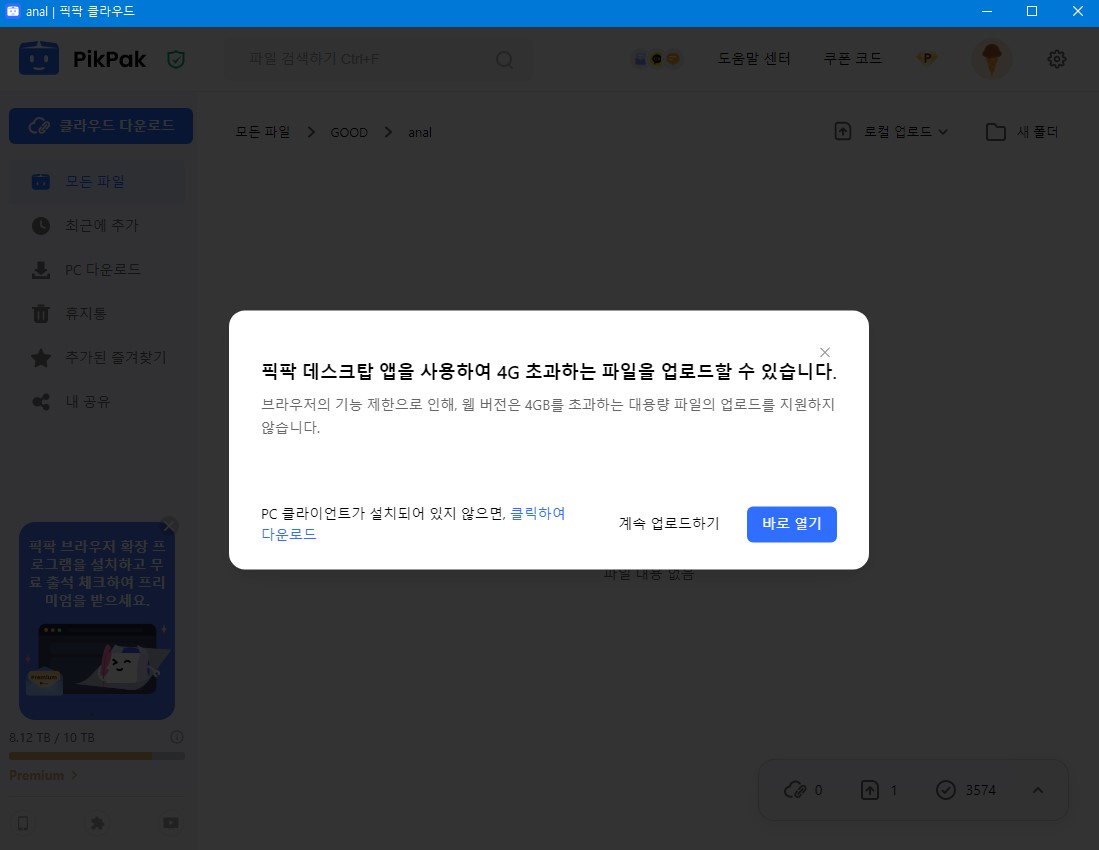Screen dimensions: 1099x850
Task: Select 모든 파일 in sidebar
Action: [98, 181]
